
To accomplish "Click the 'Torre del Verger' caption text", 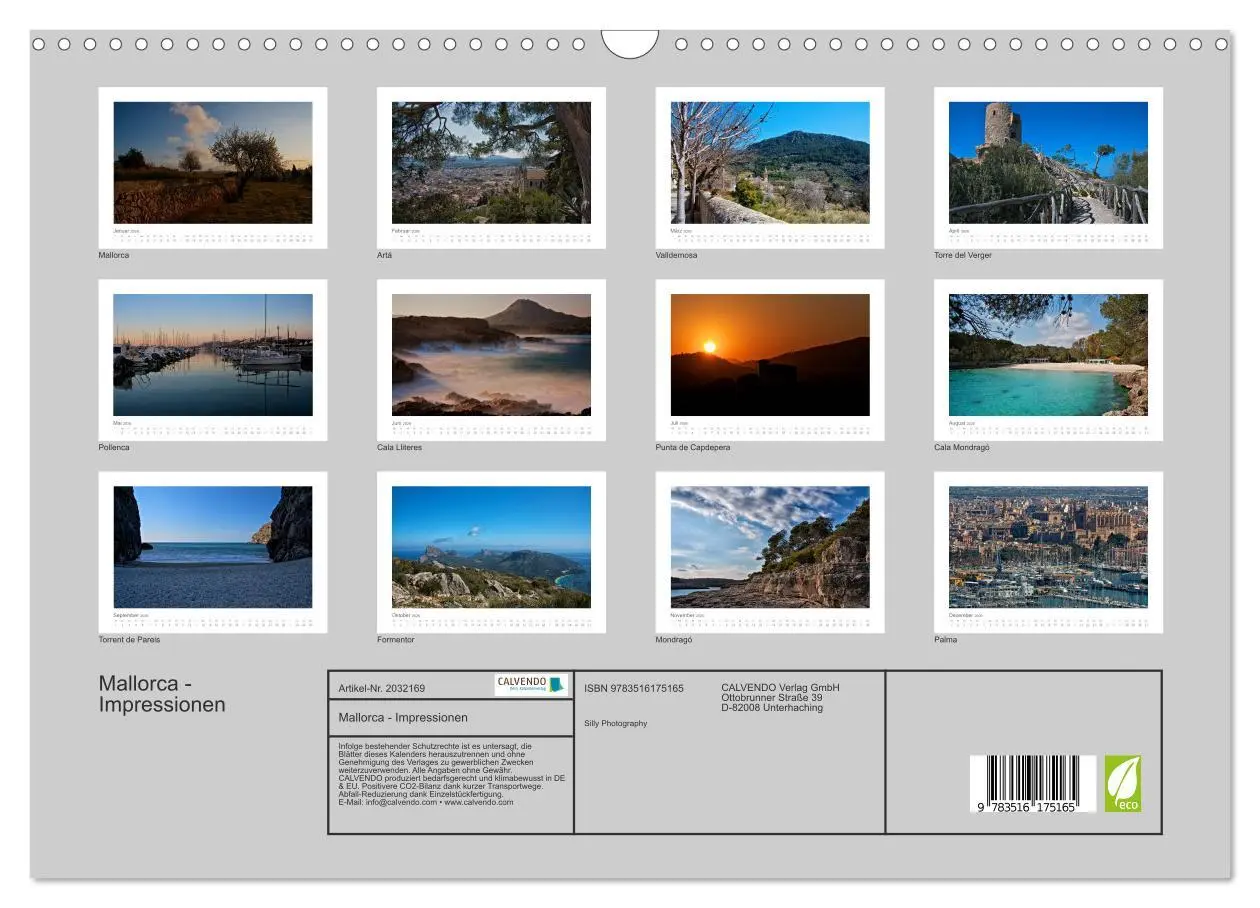I will (963, 255).
